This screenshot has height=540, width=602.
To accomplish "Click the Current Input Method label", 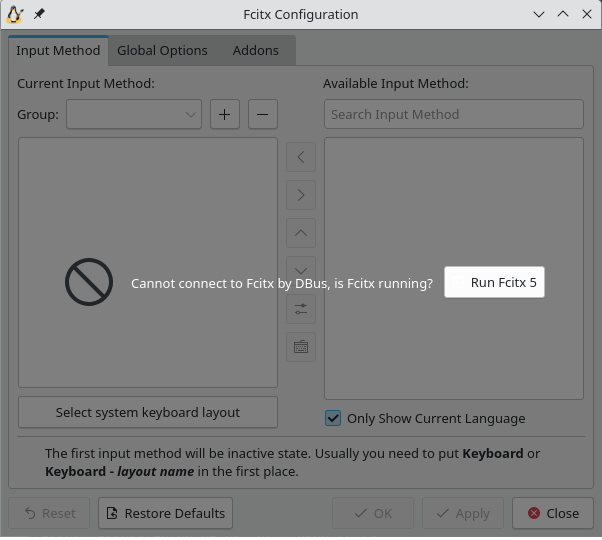I will 86,84.
